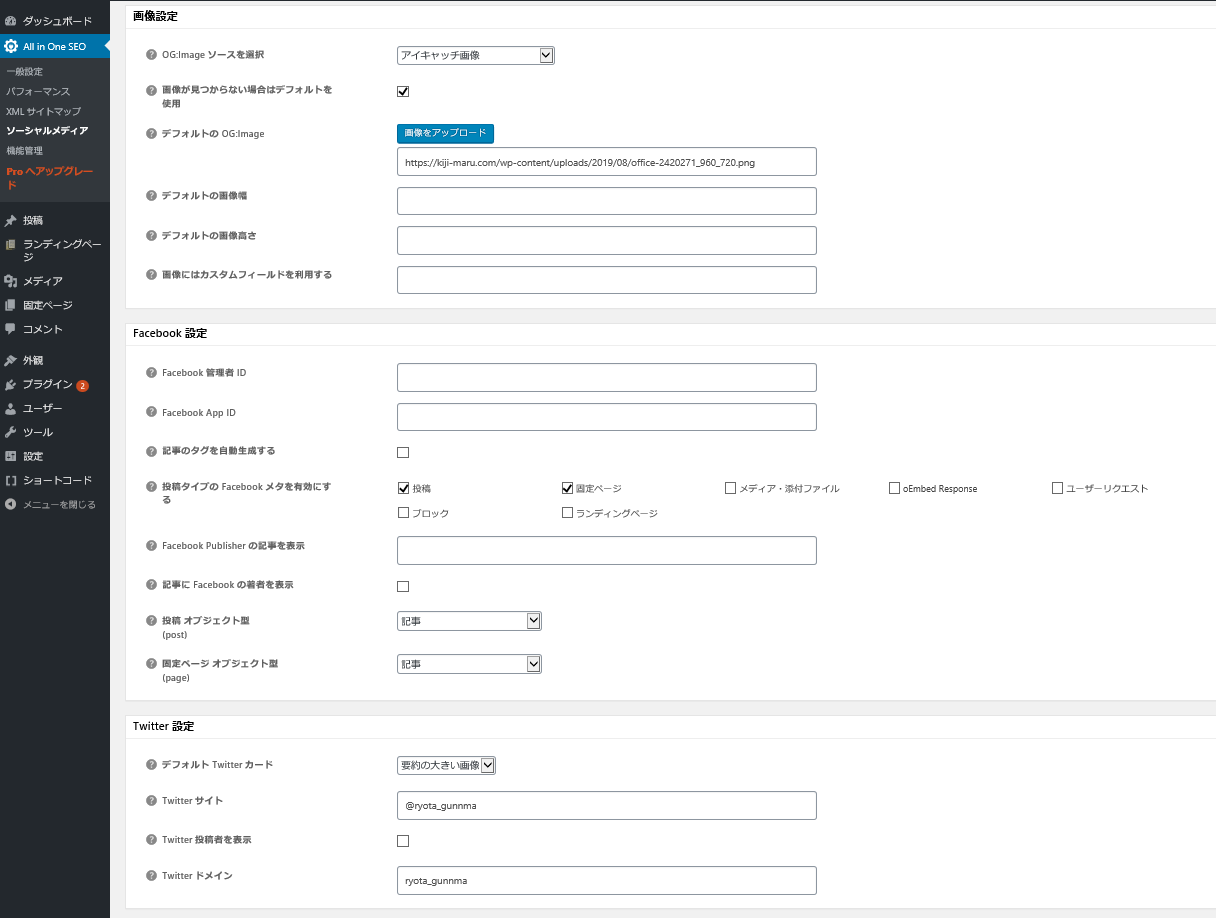This screenshot has width=1216, height=918.
Task: Check the ランディングページ post type checkbox
Action: point(567,513)
